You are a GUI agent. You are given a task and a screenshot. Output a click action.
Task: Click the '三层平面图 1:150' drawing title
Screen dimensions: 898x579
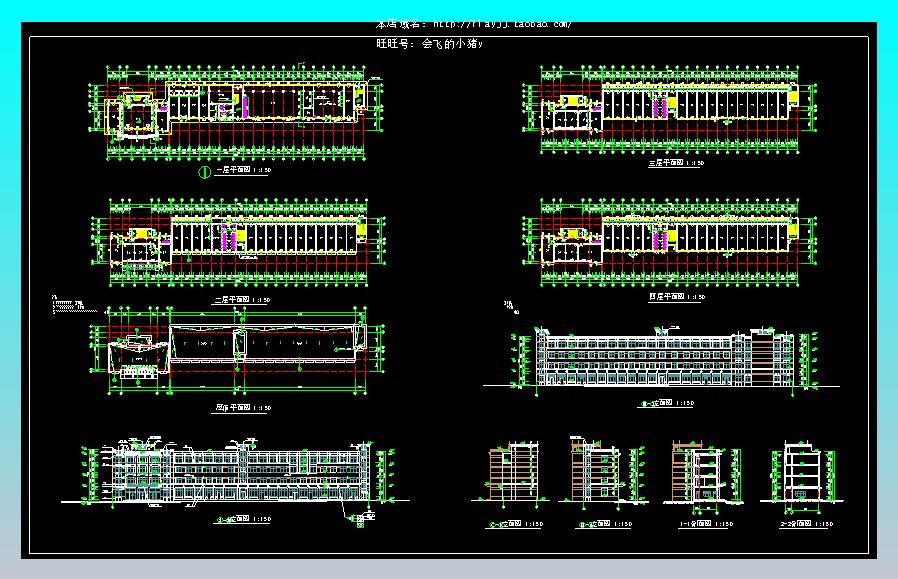point(676,163)
